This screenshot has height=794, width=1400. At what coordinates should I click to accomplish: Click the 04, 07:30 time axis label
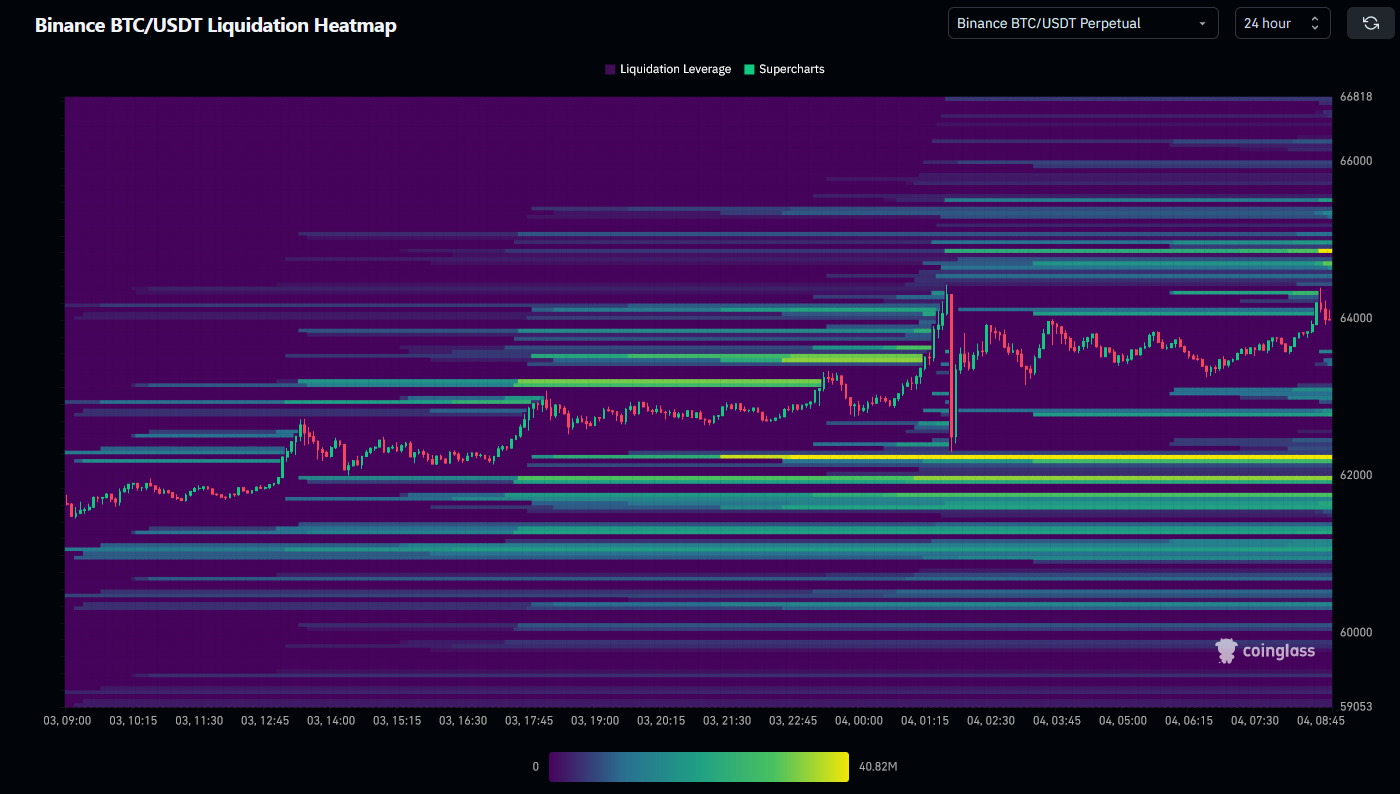point(1255,720)
